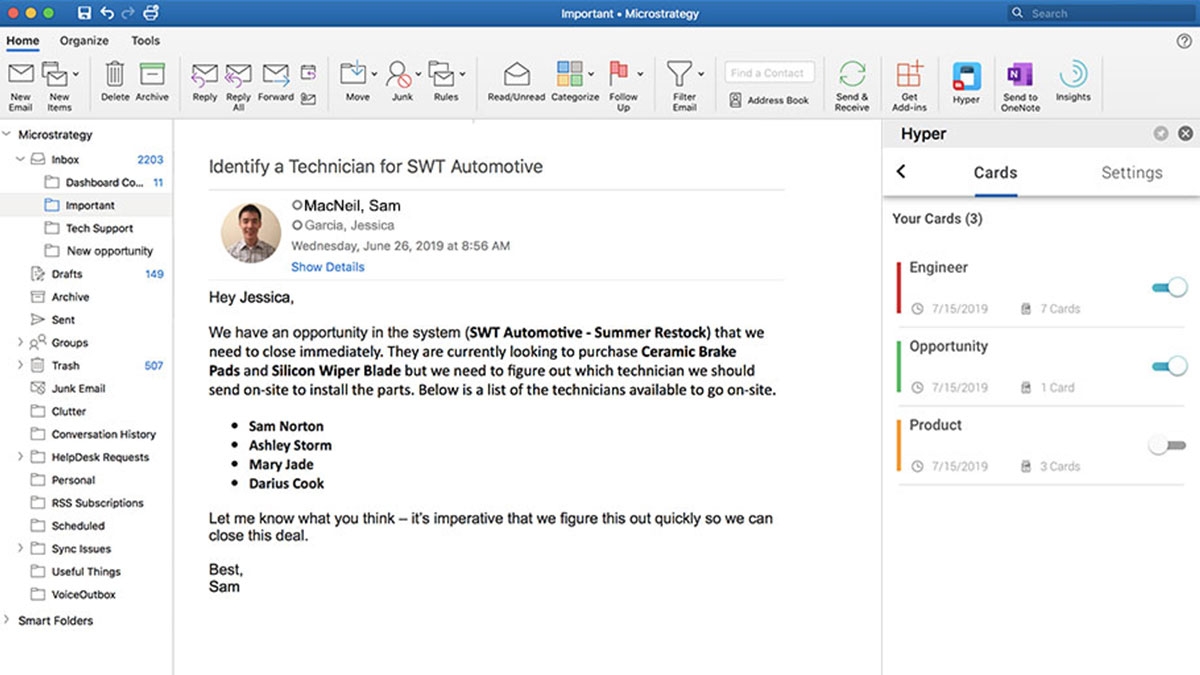Archive the selected email
Viewport: 1200px width, 675px height.
(x=151, y=83)
